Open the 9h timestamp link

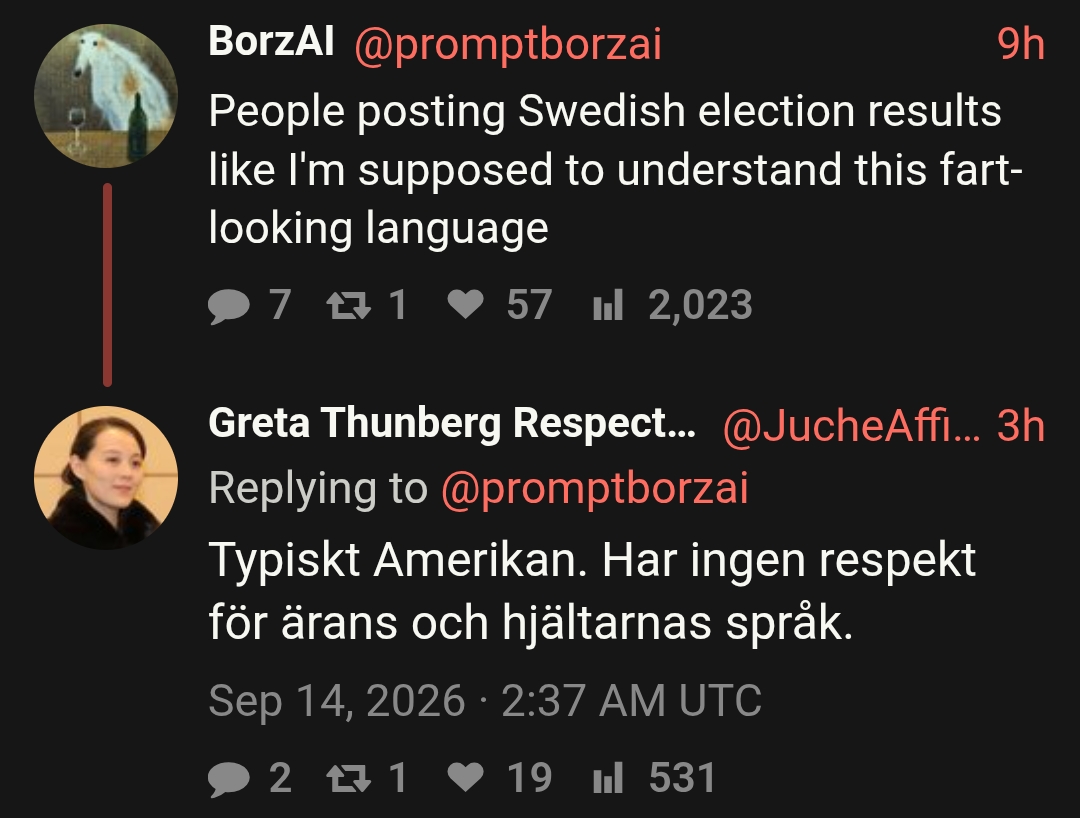pos(1021,43)
